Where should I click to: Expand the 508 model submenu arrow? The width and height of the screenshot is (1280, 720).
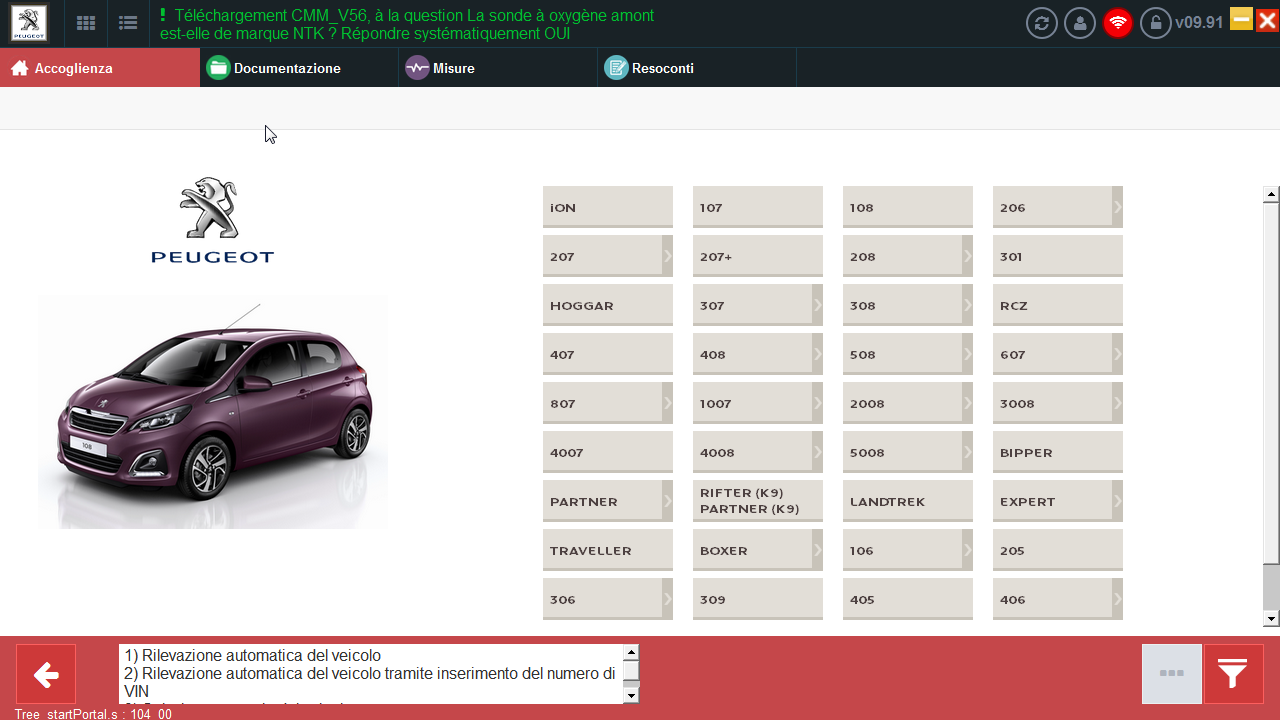click(967, 354)
